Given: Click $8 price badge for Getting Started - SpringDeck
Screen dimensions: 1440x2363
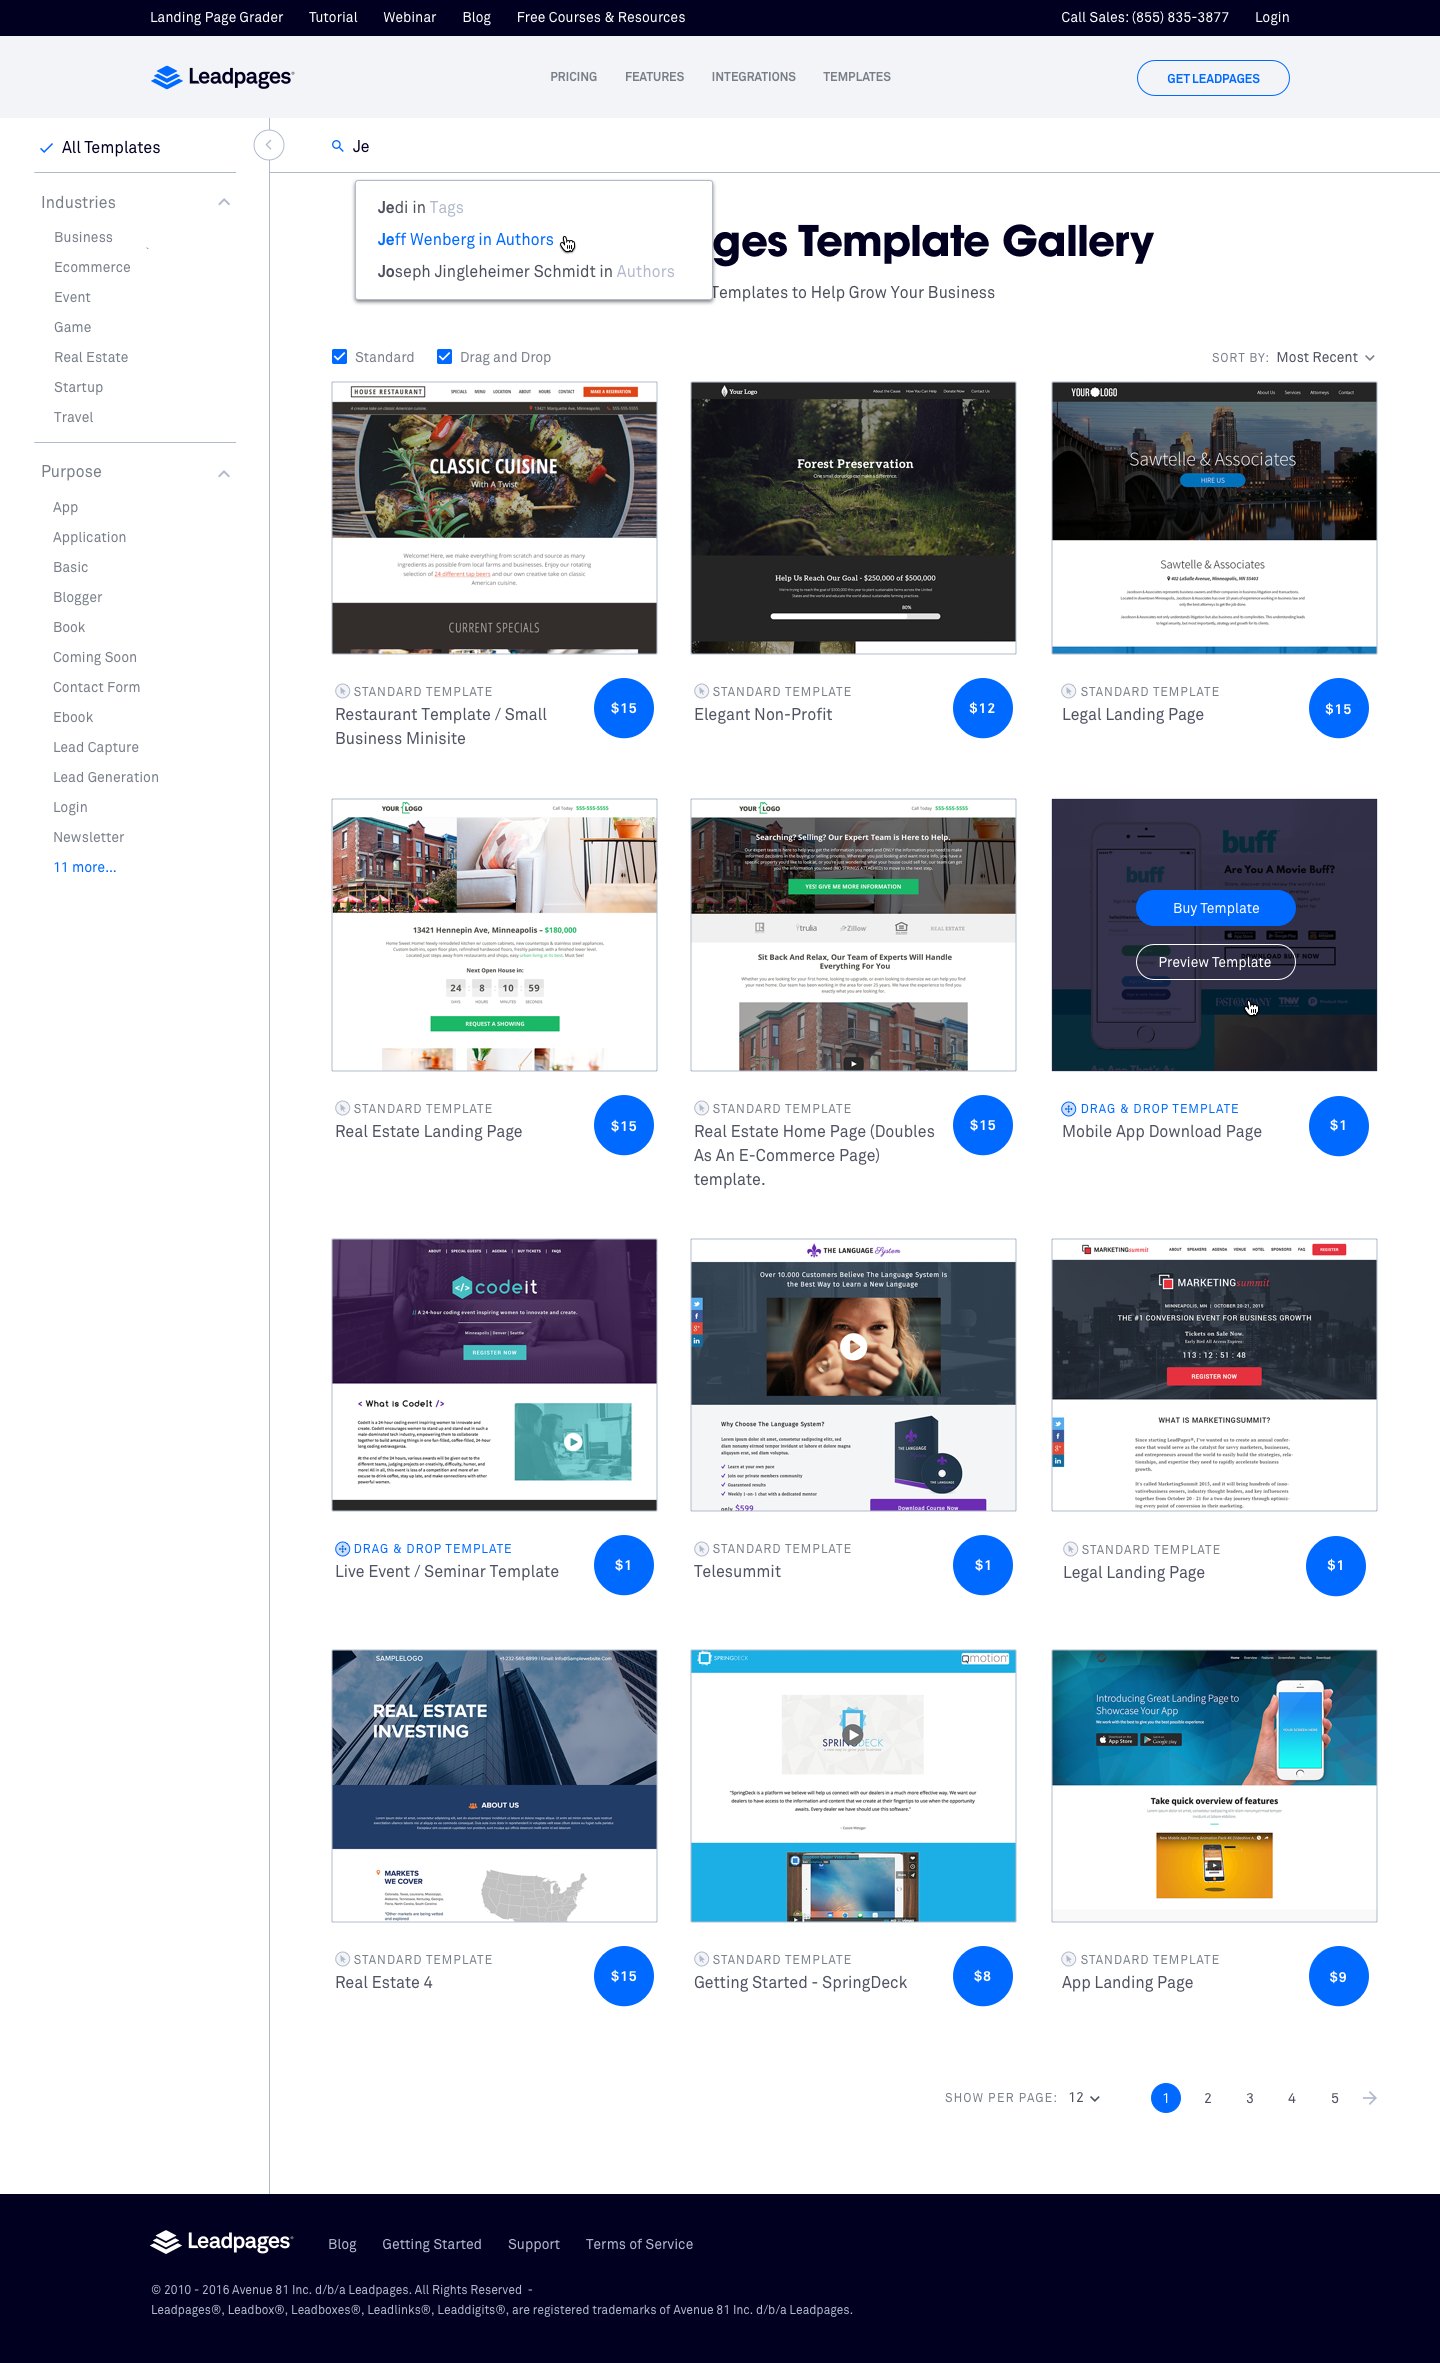Looking at the screenshot, I should 983,1976.
